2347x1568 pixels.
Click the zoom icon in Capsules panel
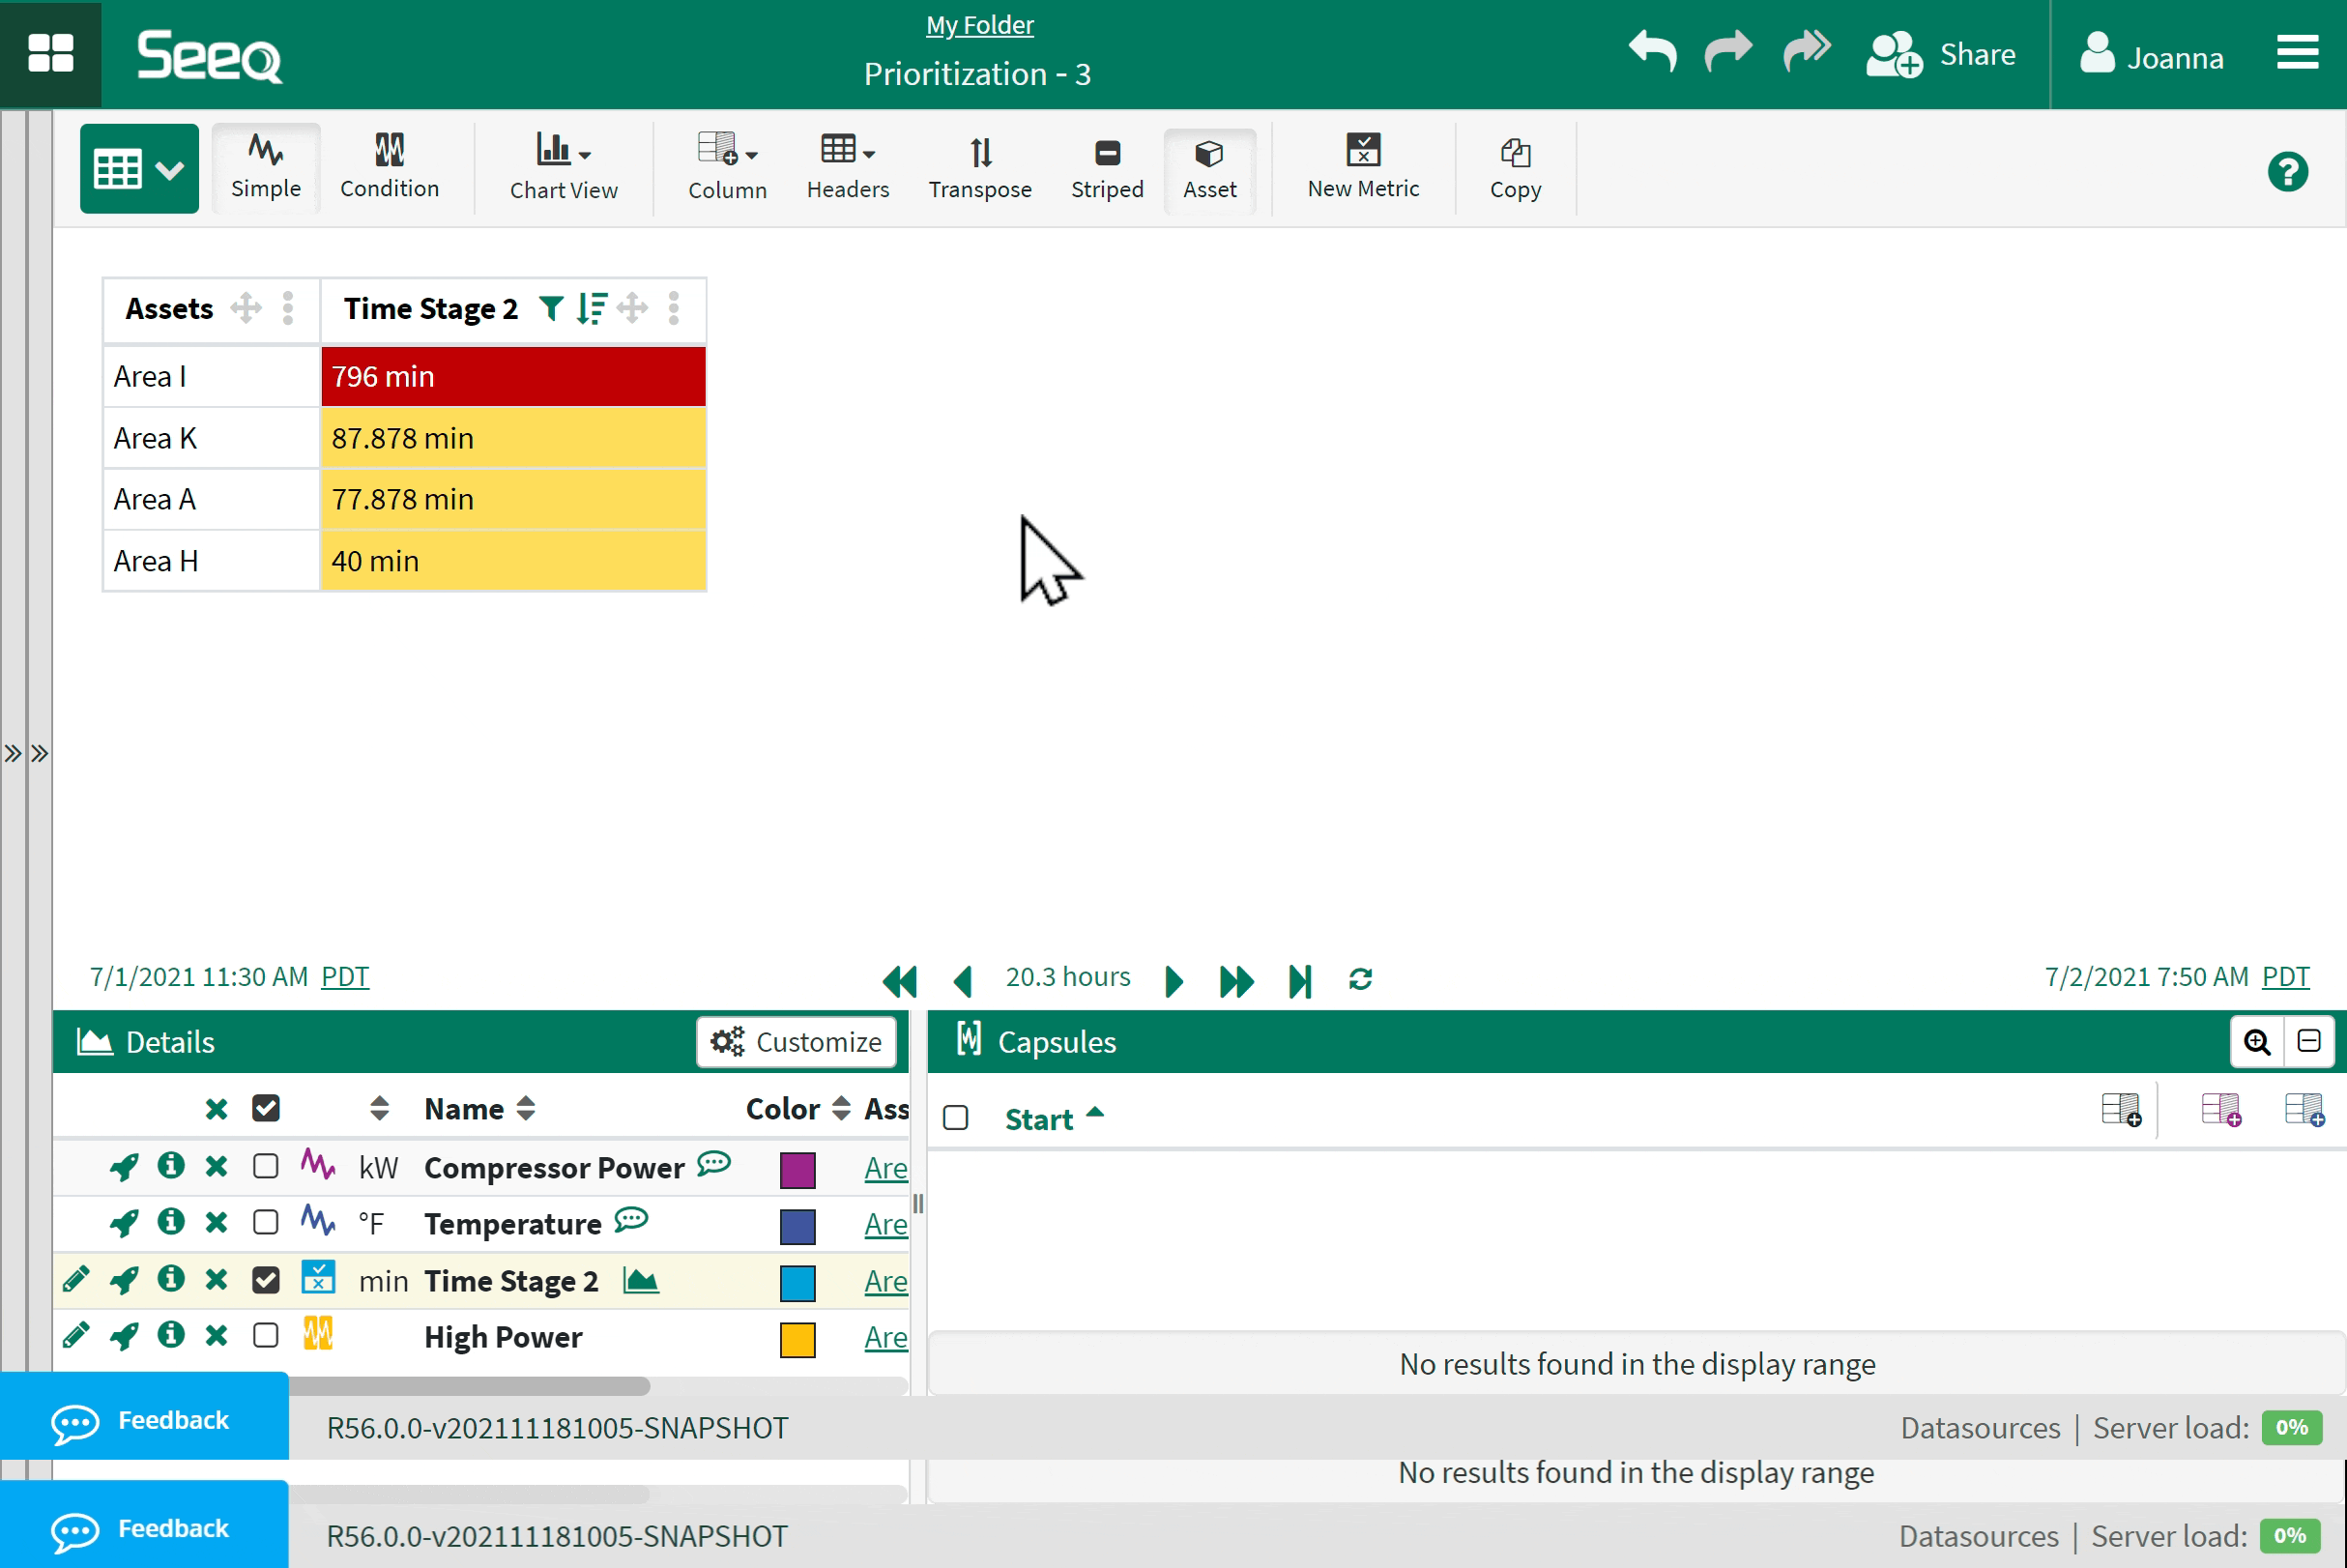2256,1042
